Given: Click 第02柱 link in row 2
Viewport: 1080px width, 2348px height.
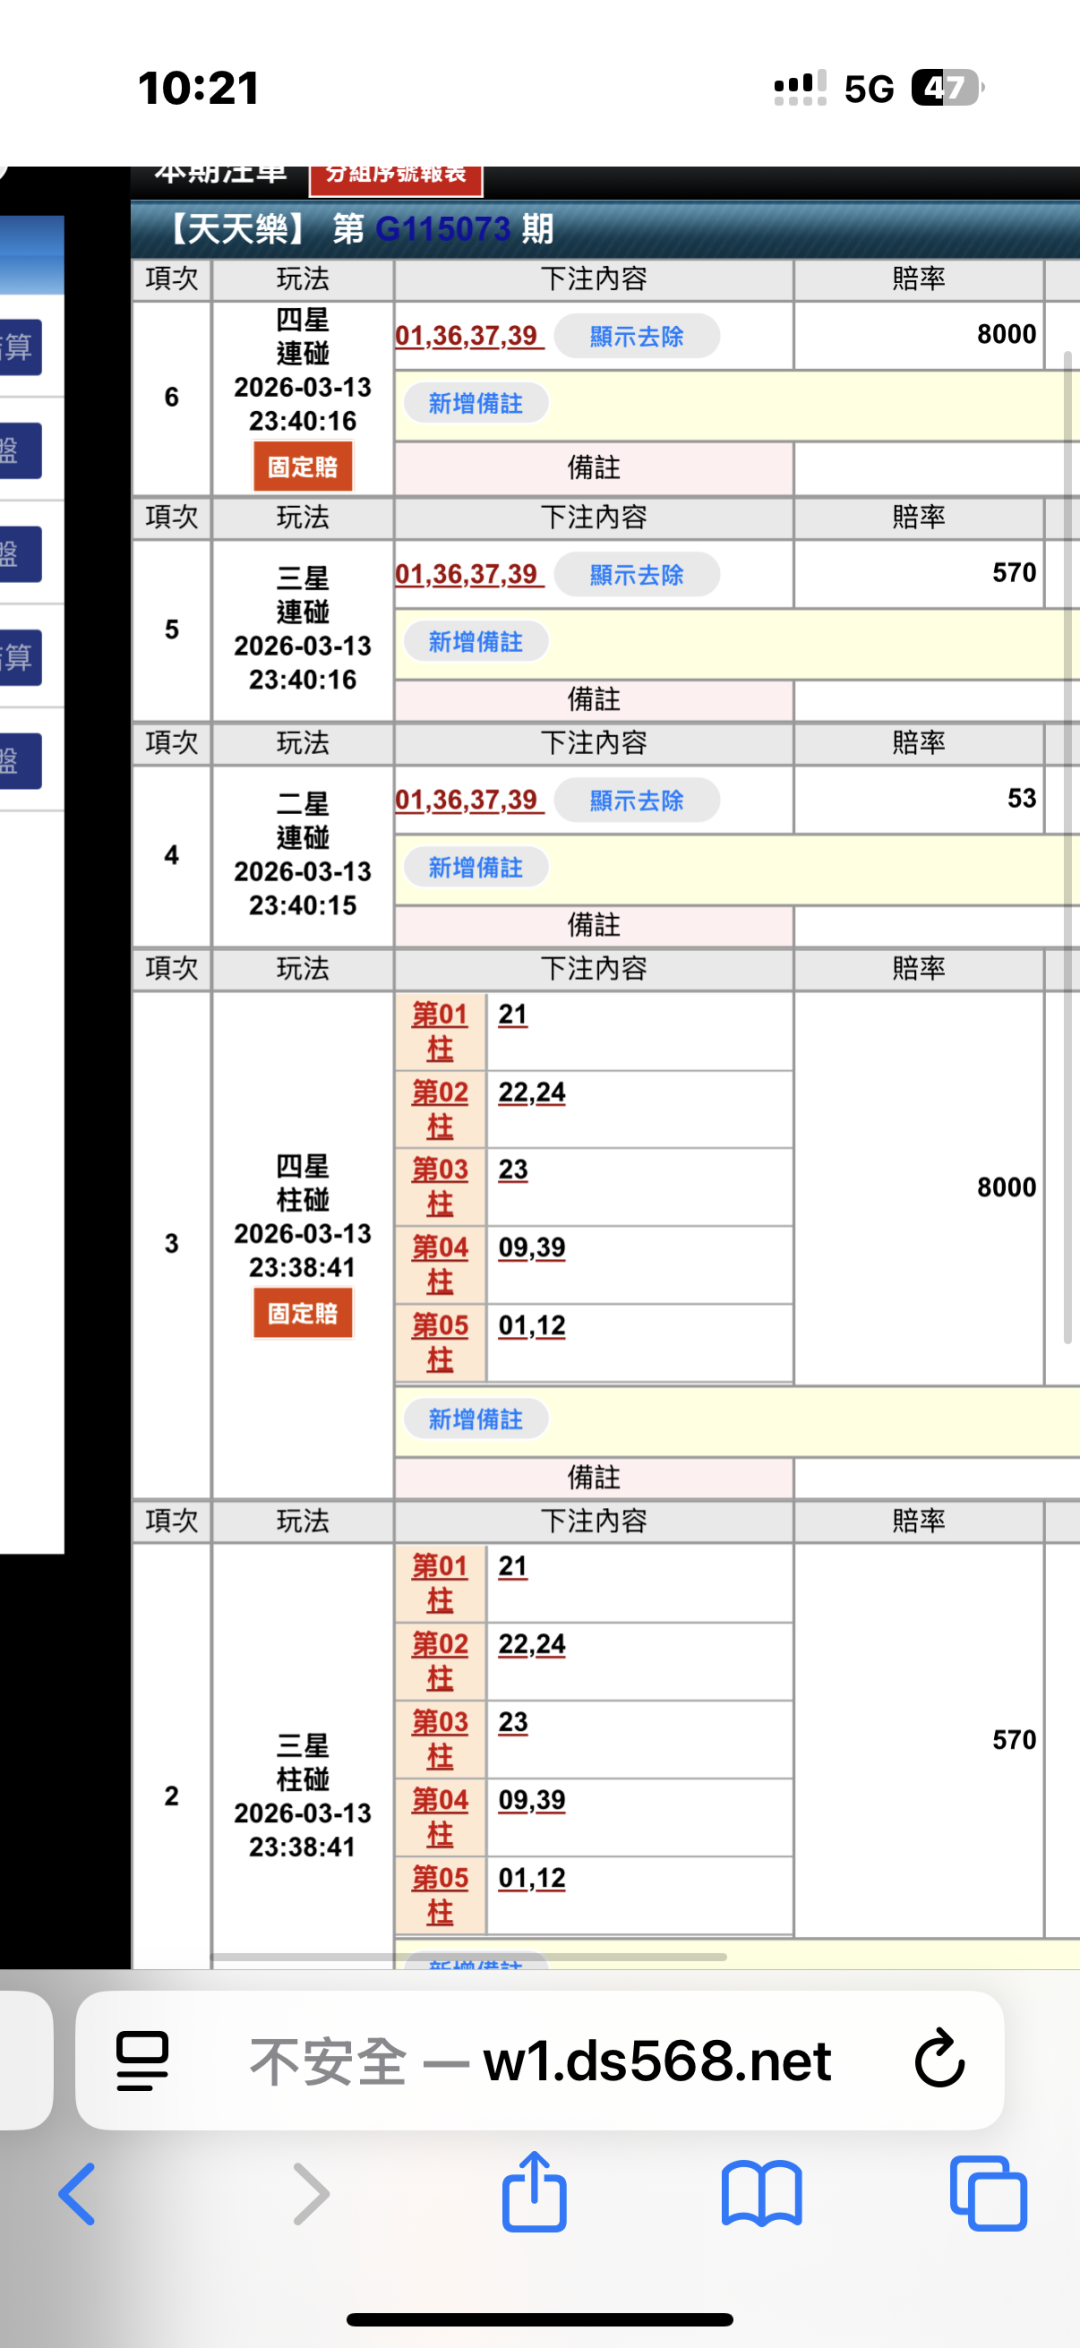Looking at the screenshot, I should 440,1661.
